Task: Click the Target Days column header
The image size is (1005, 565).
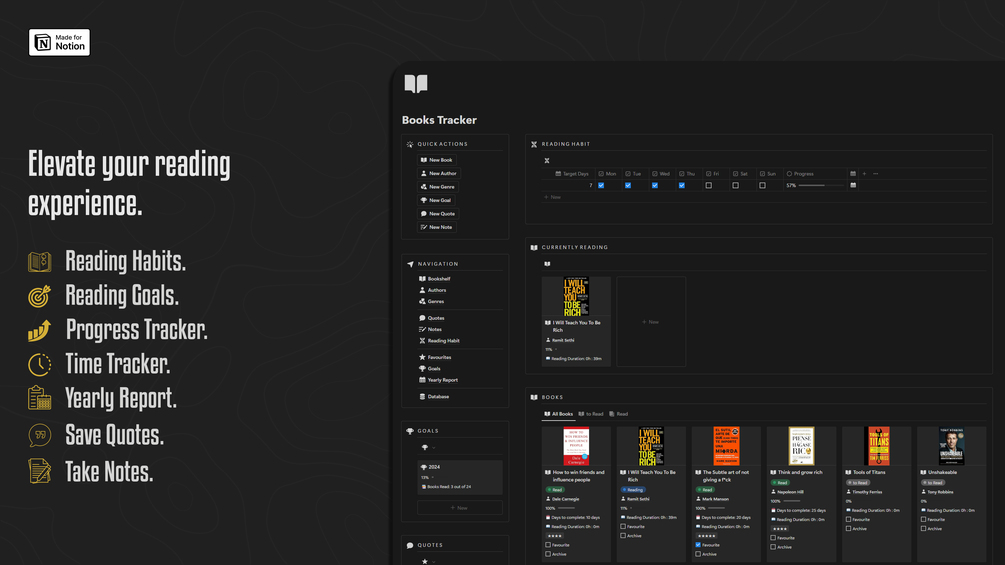Action: coord(572,174)
